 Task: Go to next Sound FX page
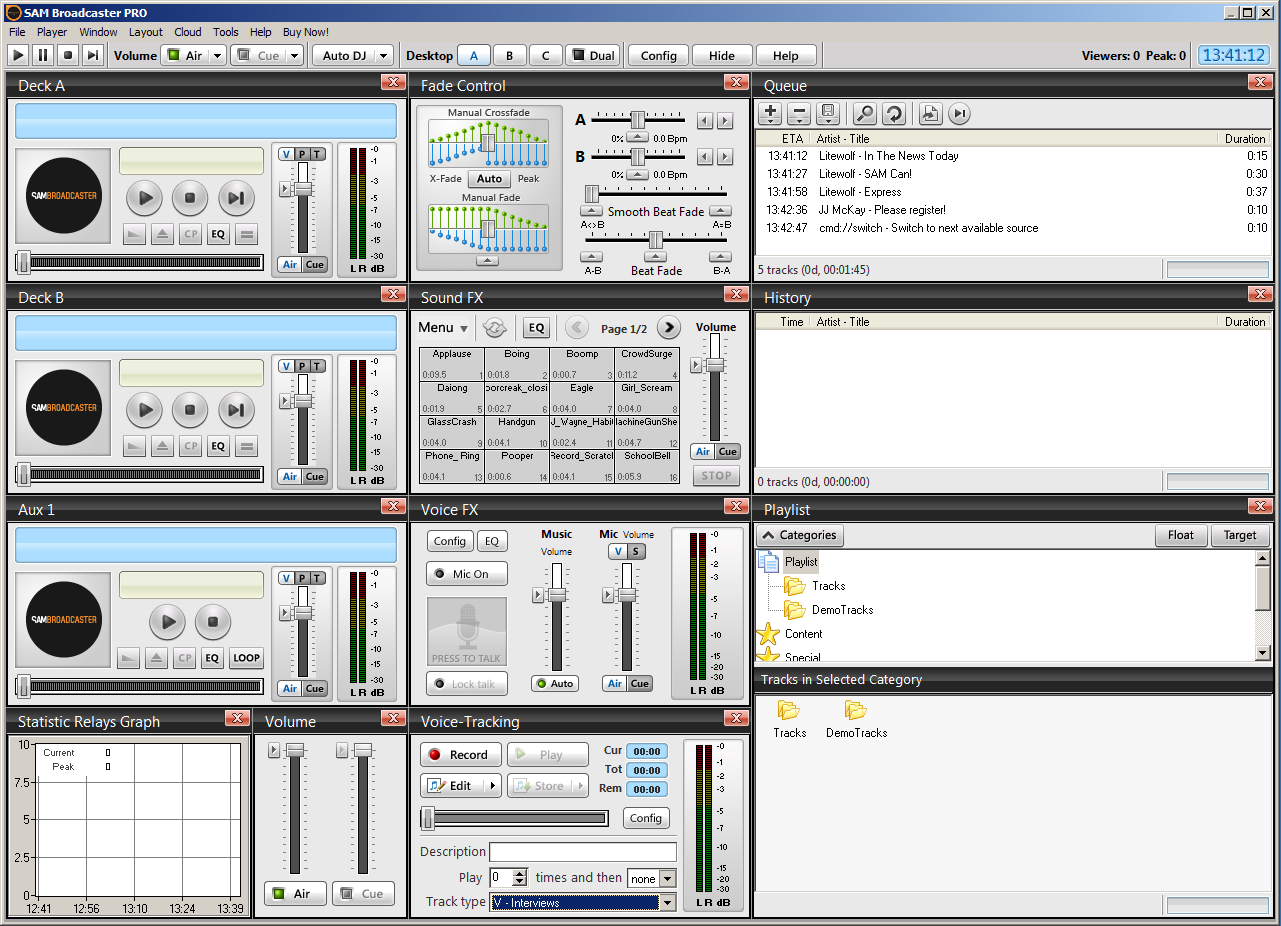[669, 328]
